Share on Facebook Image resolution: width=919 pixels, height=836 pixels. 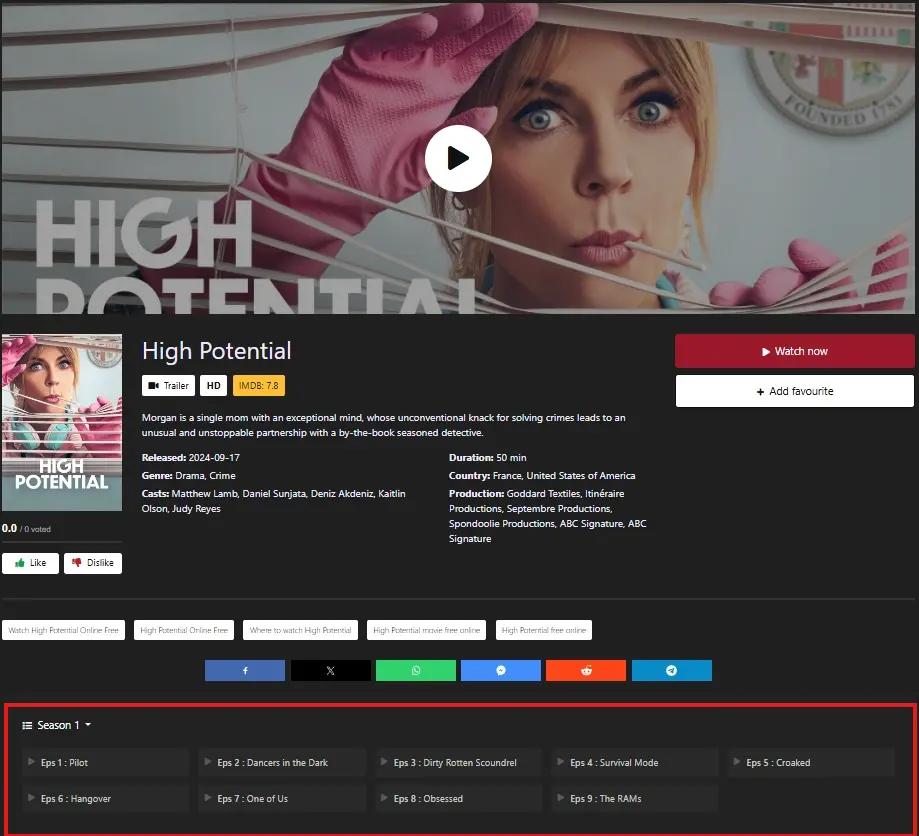click(245, 670)
